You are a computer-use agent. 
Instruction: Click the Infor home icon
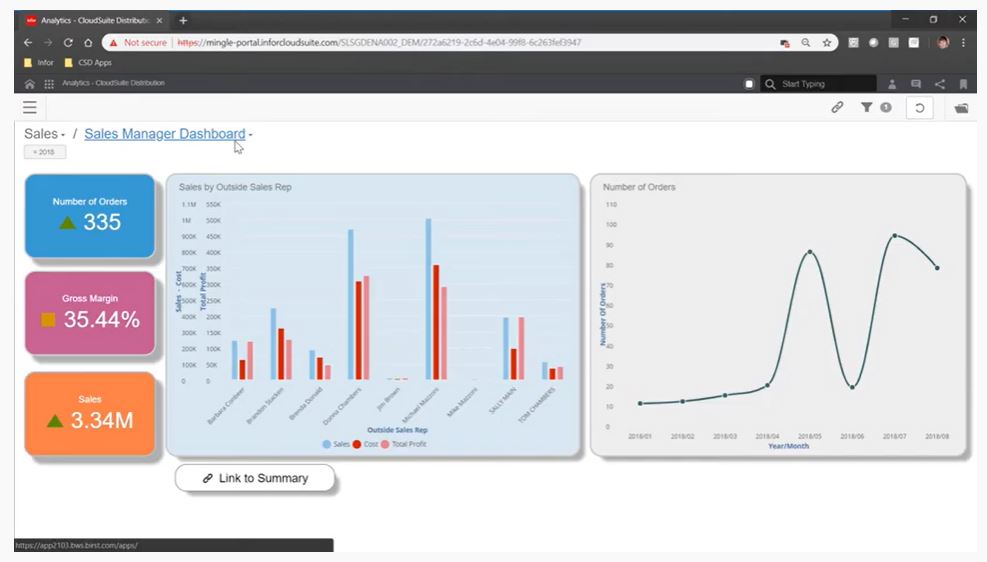29,84
